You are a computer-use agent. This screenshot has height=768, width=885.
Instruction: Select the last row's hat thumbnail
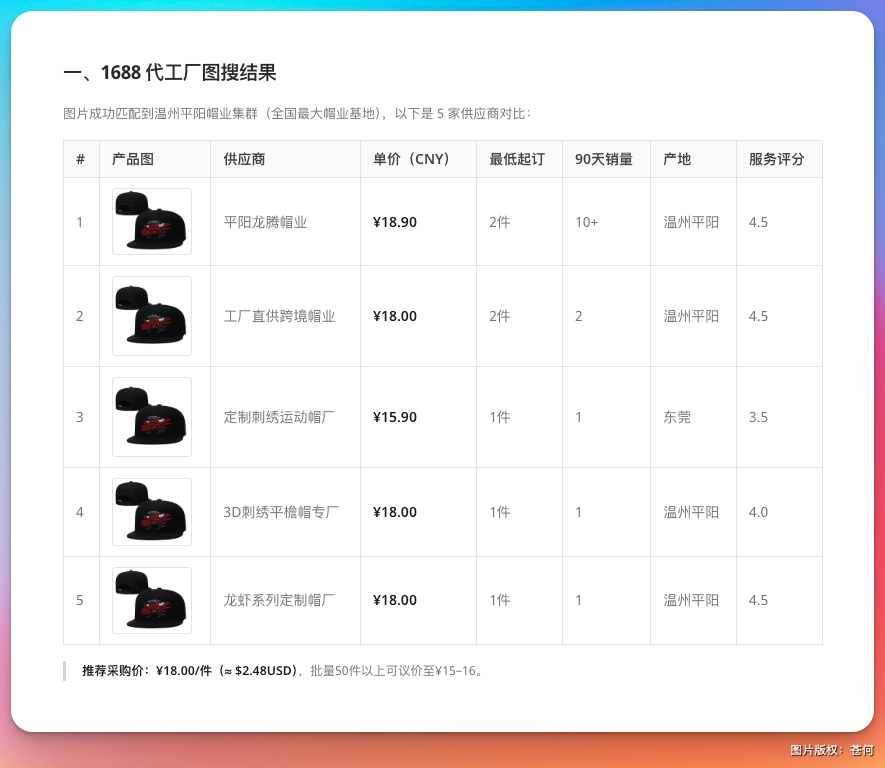coord(151,600)
